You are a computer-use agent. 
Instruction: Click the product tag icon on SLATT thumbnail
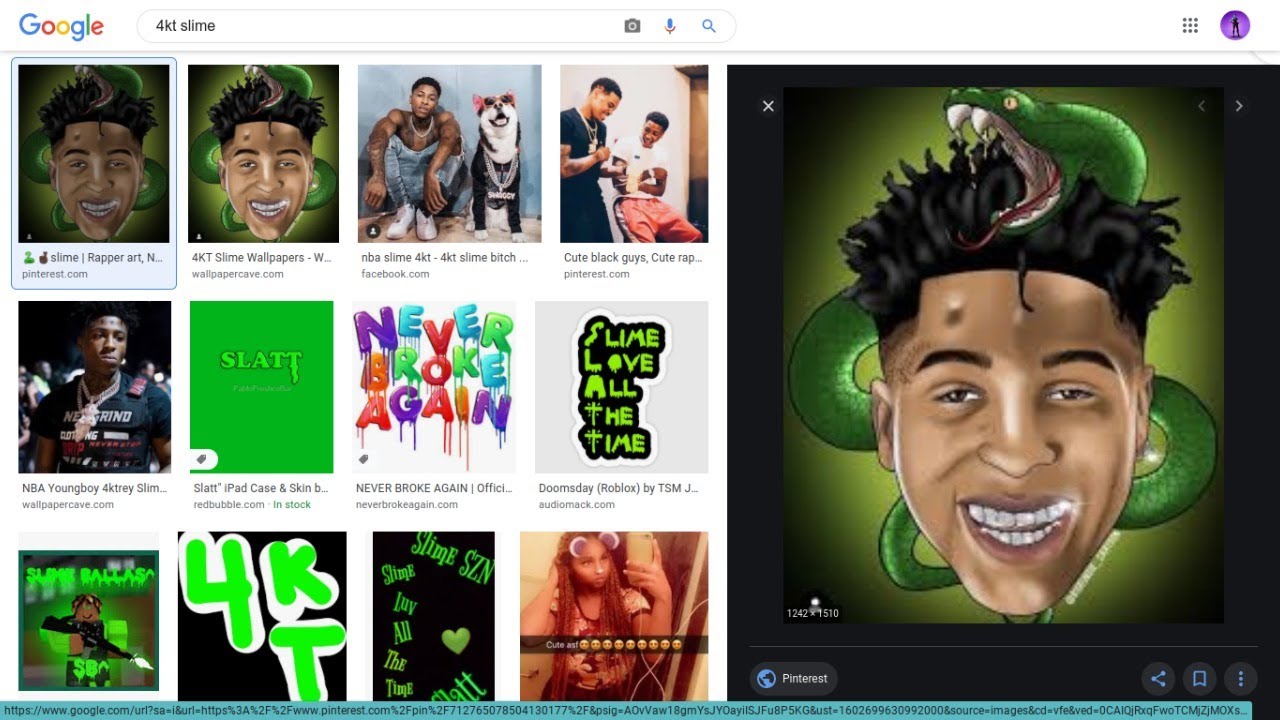tap(201, 460)
